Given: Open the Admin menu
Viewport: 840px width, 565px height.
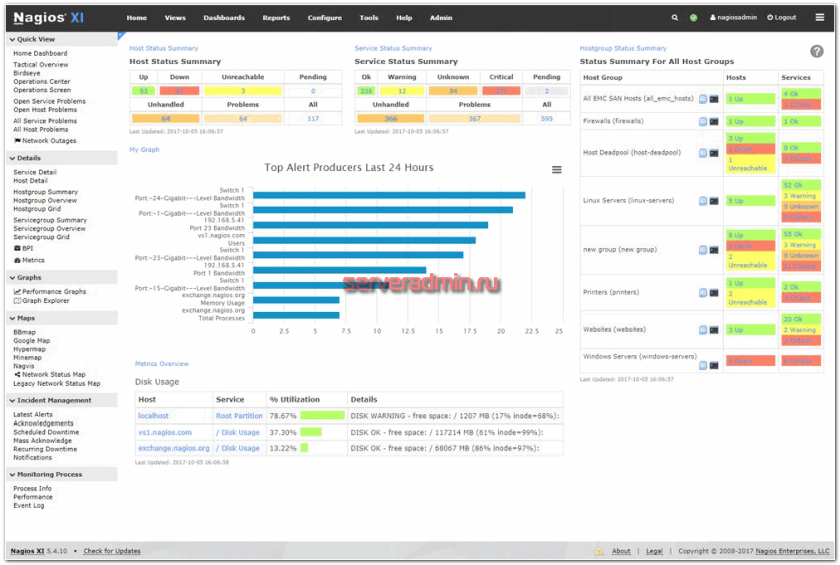Looking at the screenshot, I should point(441,18).
